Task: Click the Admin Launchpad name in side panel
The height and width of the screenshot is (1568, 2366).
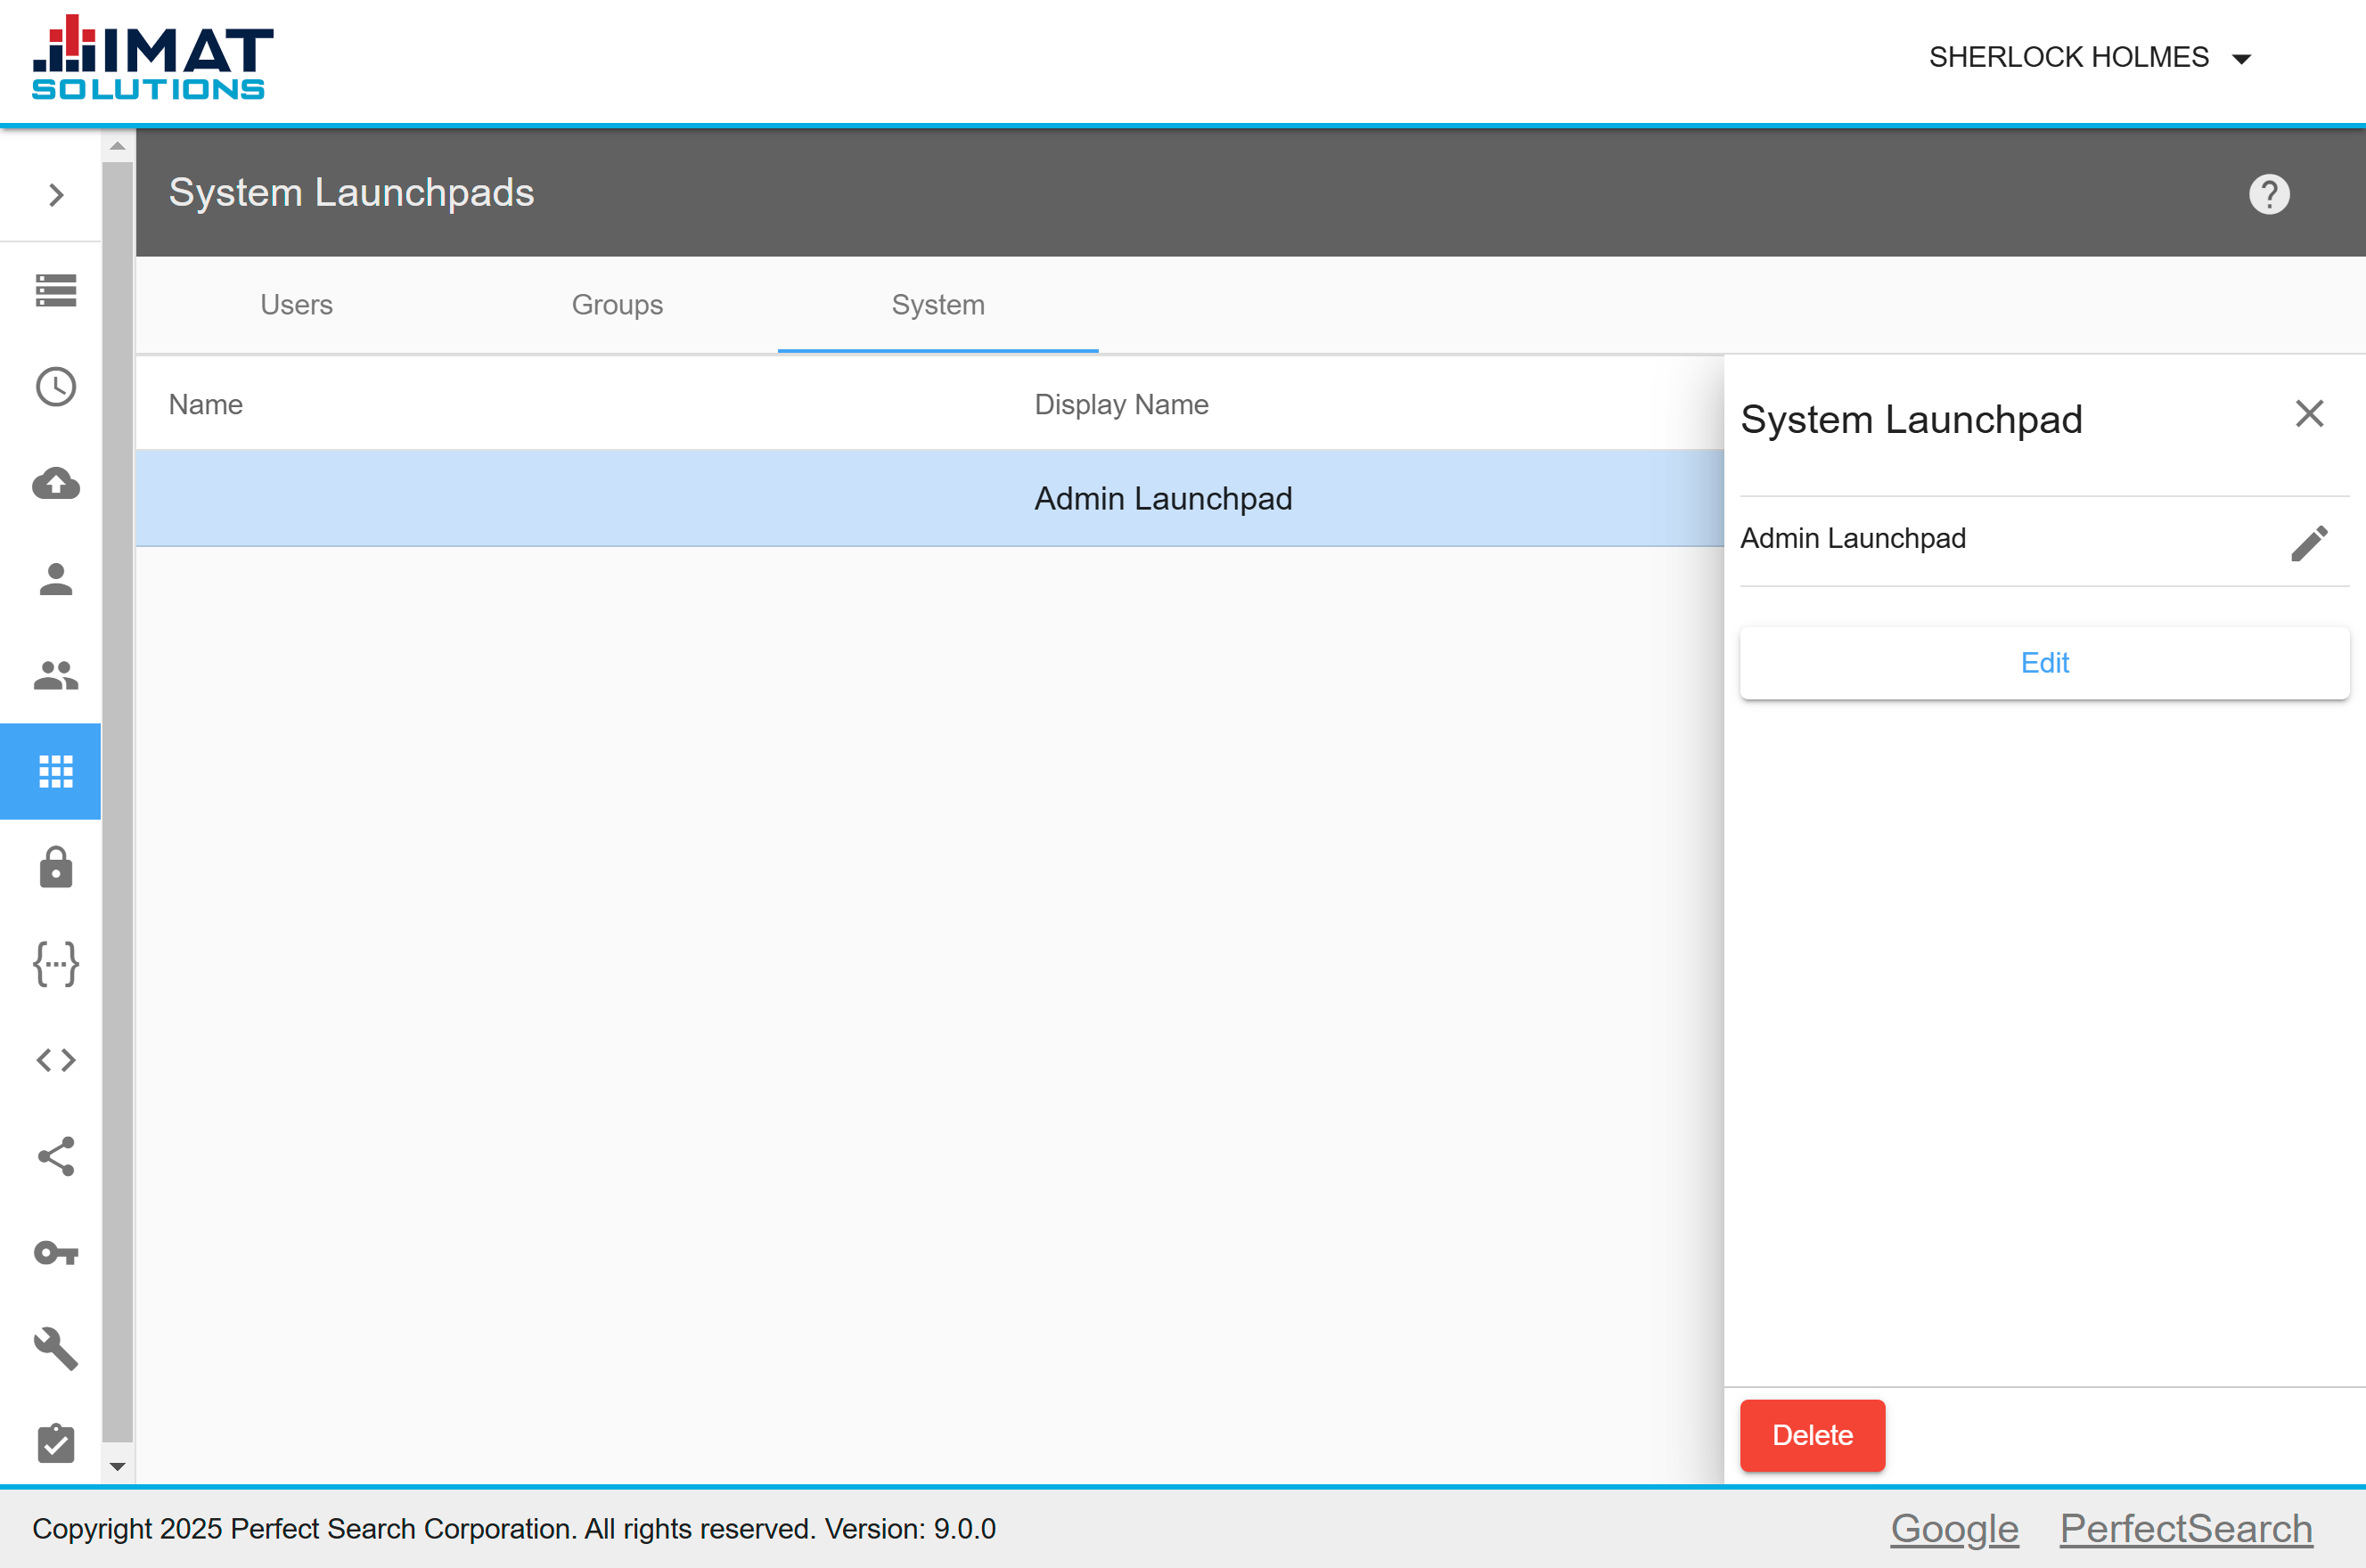Action: coord(1853,538)
